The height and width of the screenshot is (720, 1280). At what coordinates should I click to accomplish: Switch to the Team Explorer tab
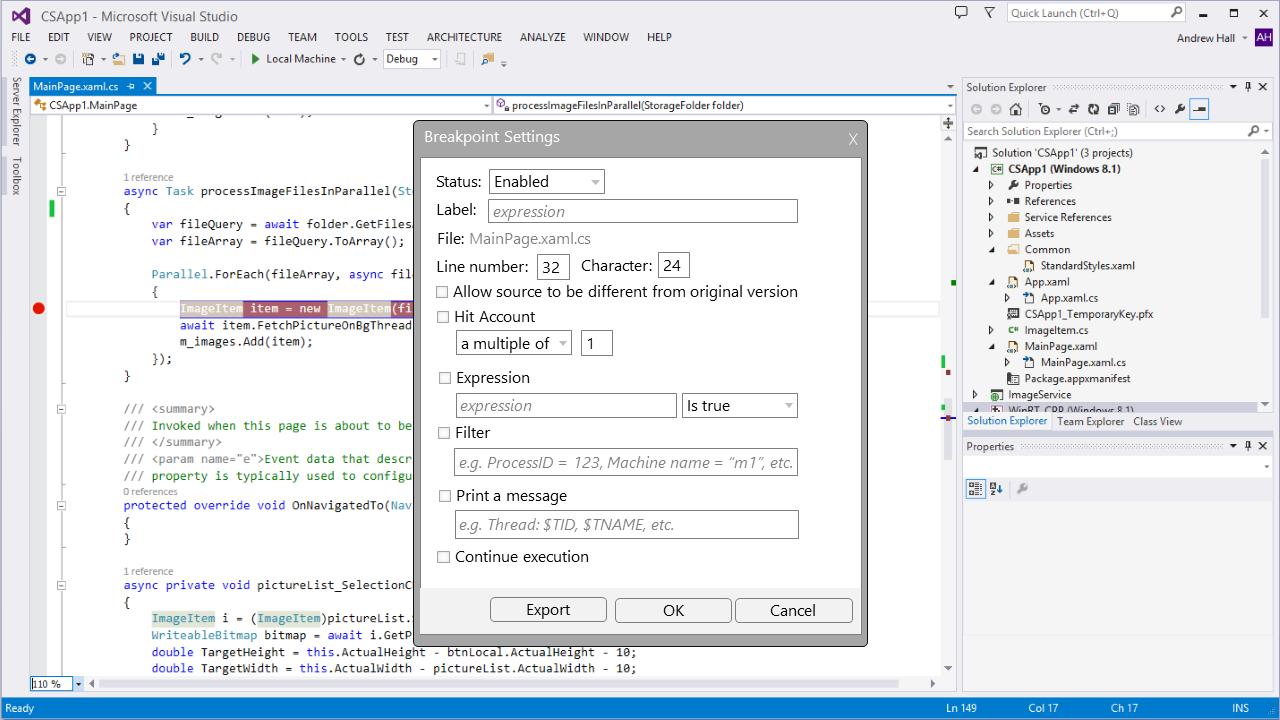1090,422
